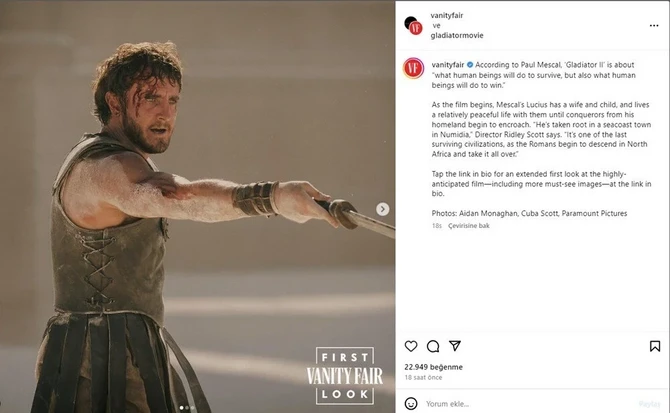Select the second carousel dot indicator
This screenshot has width=670, height=413.
tap(187, 408)
